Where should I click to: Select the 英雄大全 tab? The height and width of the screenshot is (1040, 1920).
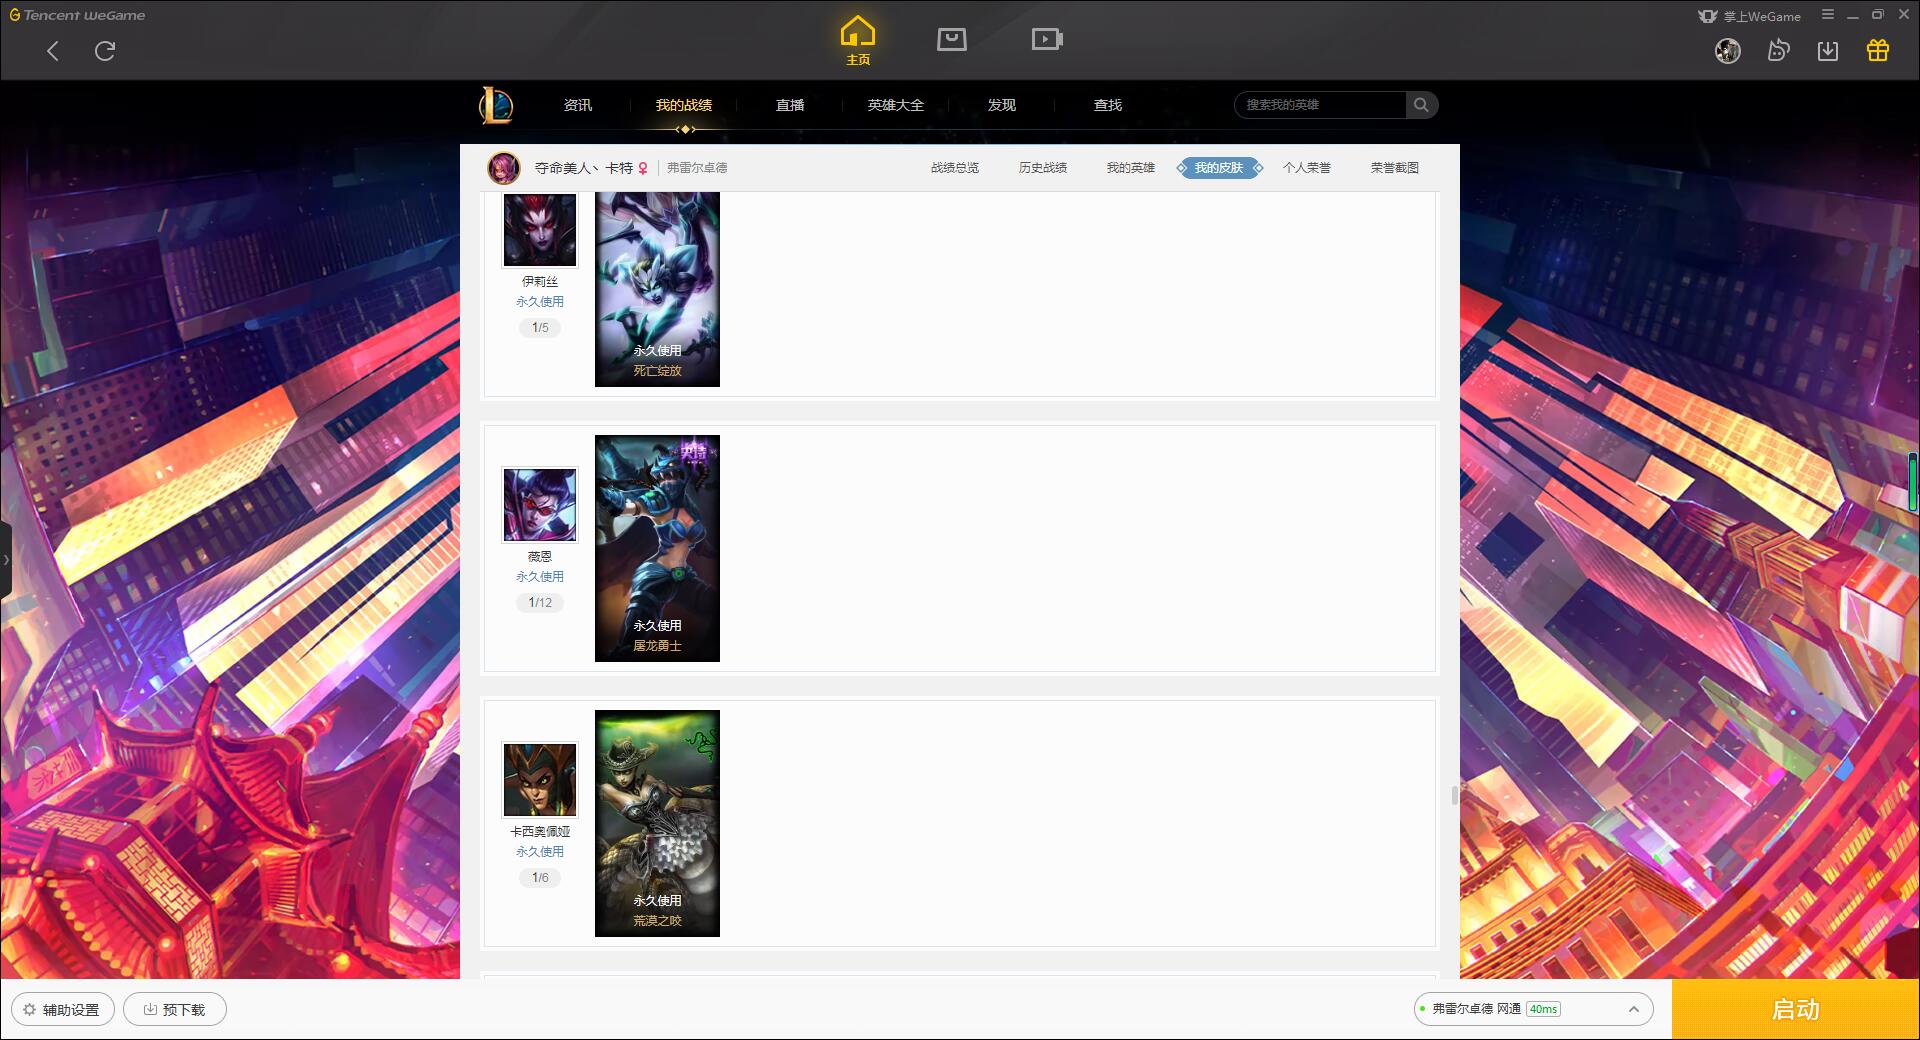896,105
